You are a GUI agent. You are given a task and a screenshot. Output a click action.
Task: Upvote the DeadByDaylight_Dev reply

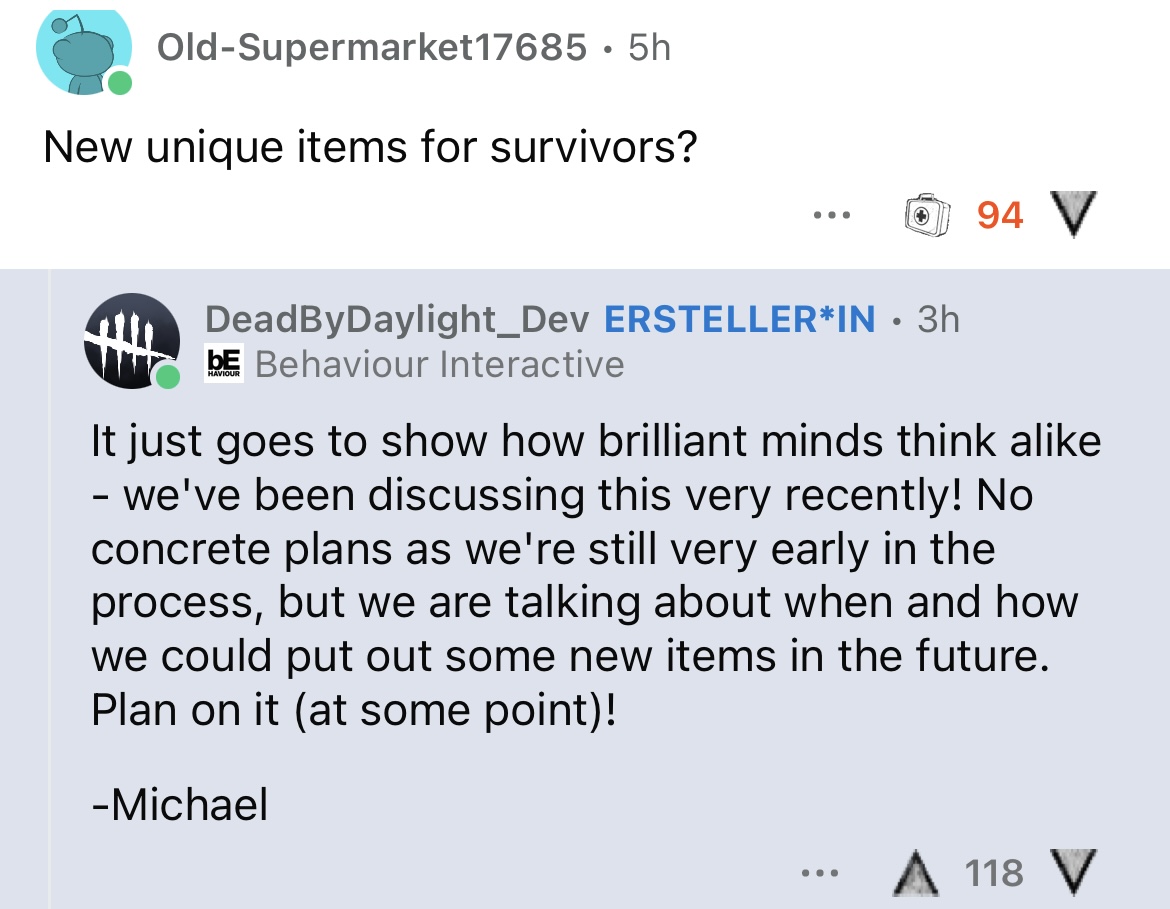[x=916, y=873]
